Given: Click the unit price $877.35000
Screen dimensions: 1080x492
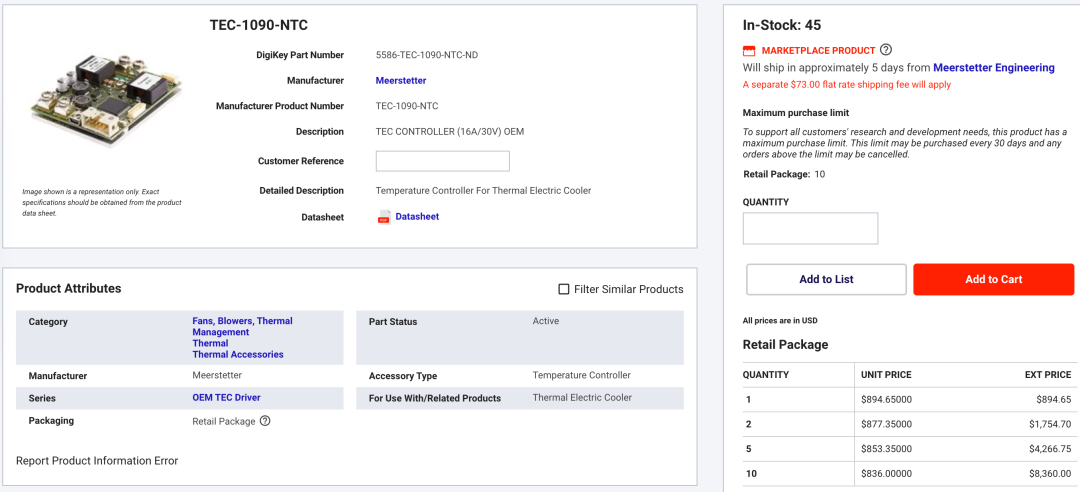Looking at the screenshot, I should point(886,424).
